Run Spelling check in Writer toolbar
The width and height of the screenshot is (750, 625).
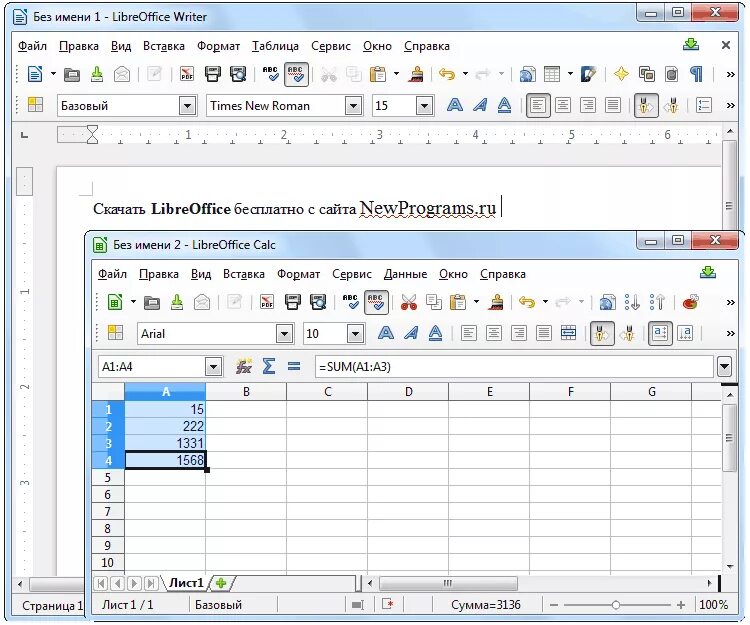(x=271, y=74)
